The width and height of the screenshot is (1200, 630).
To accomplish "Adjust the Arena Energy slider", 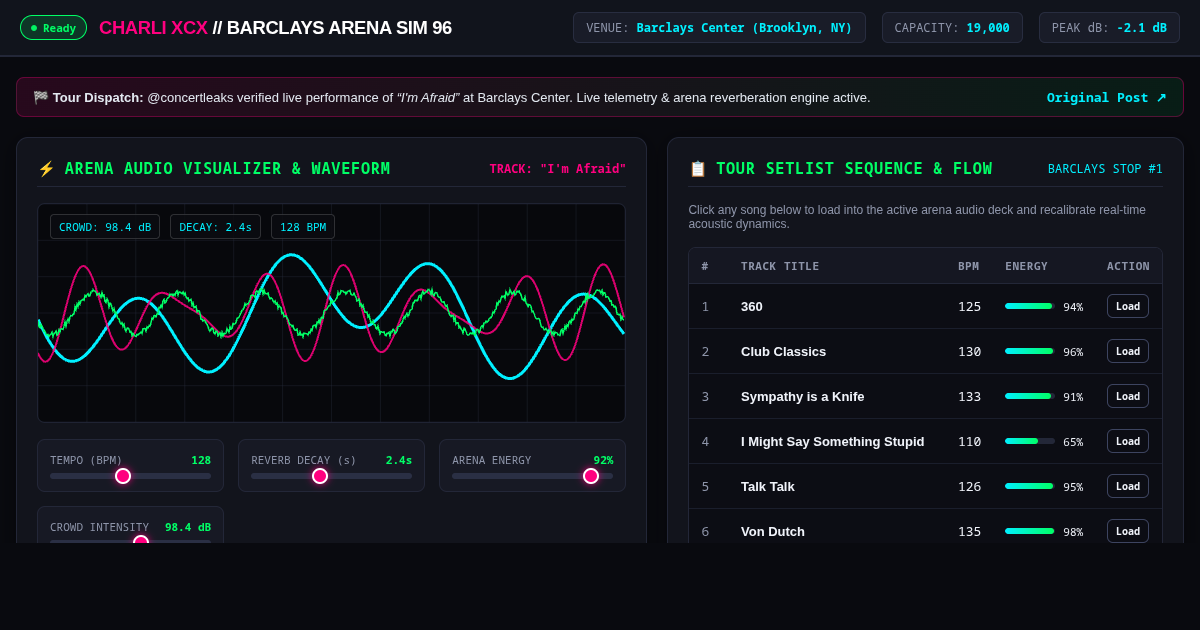I will 533,476.
